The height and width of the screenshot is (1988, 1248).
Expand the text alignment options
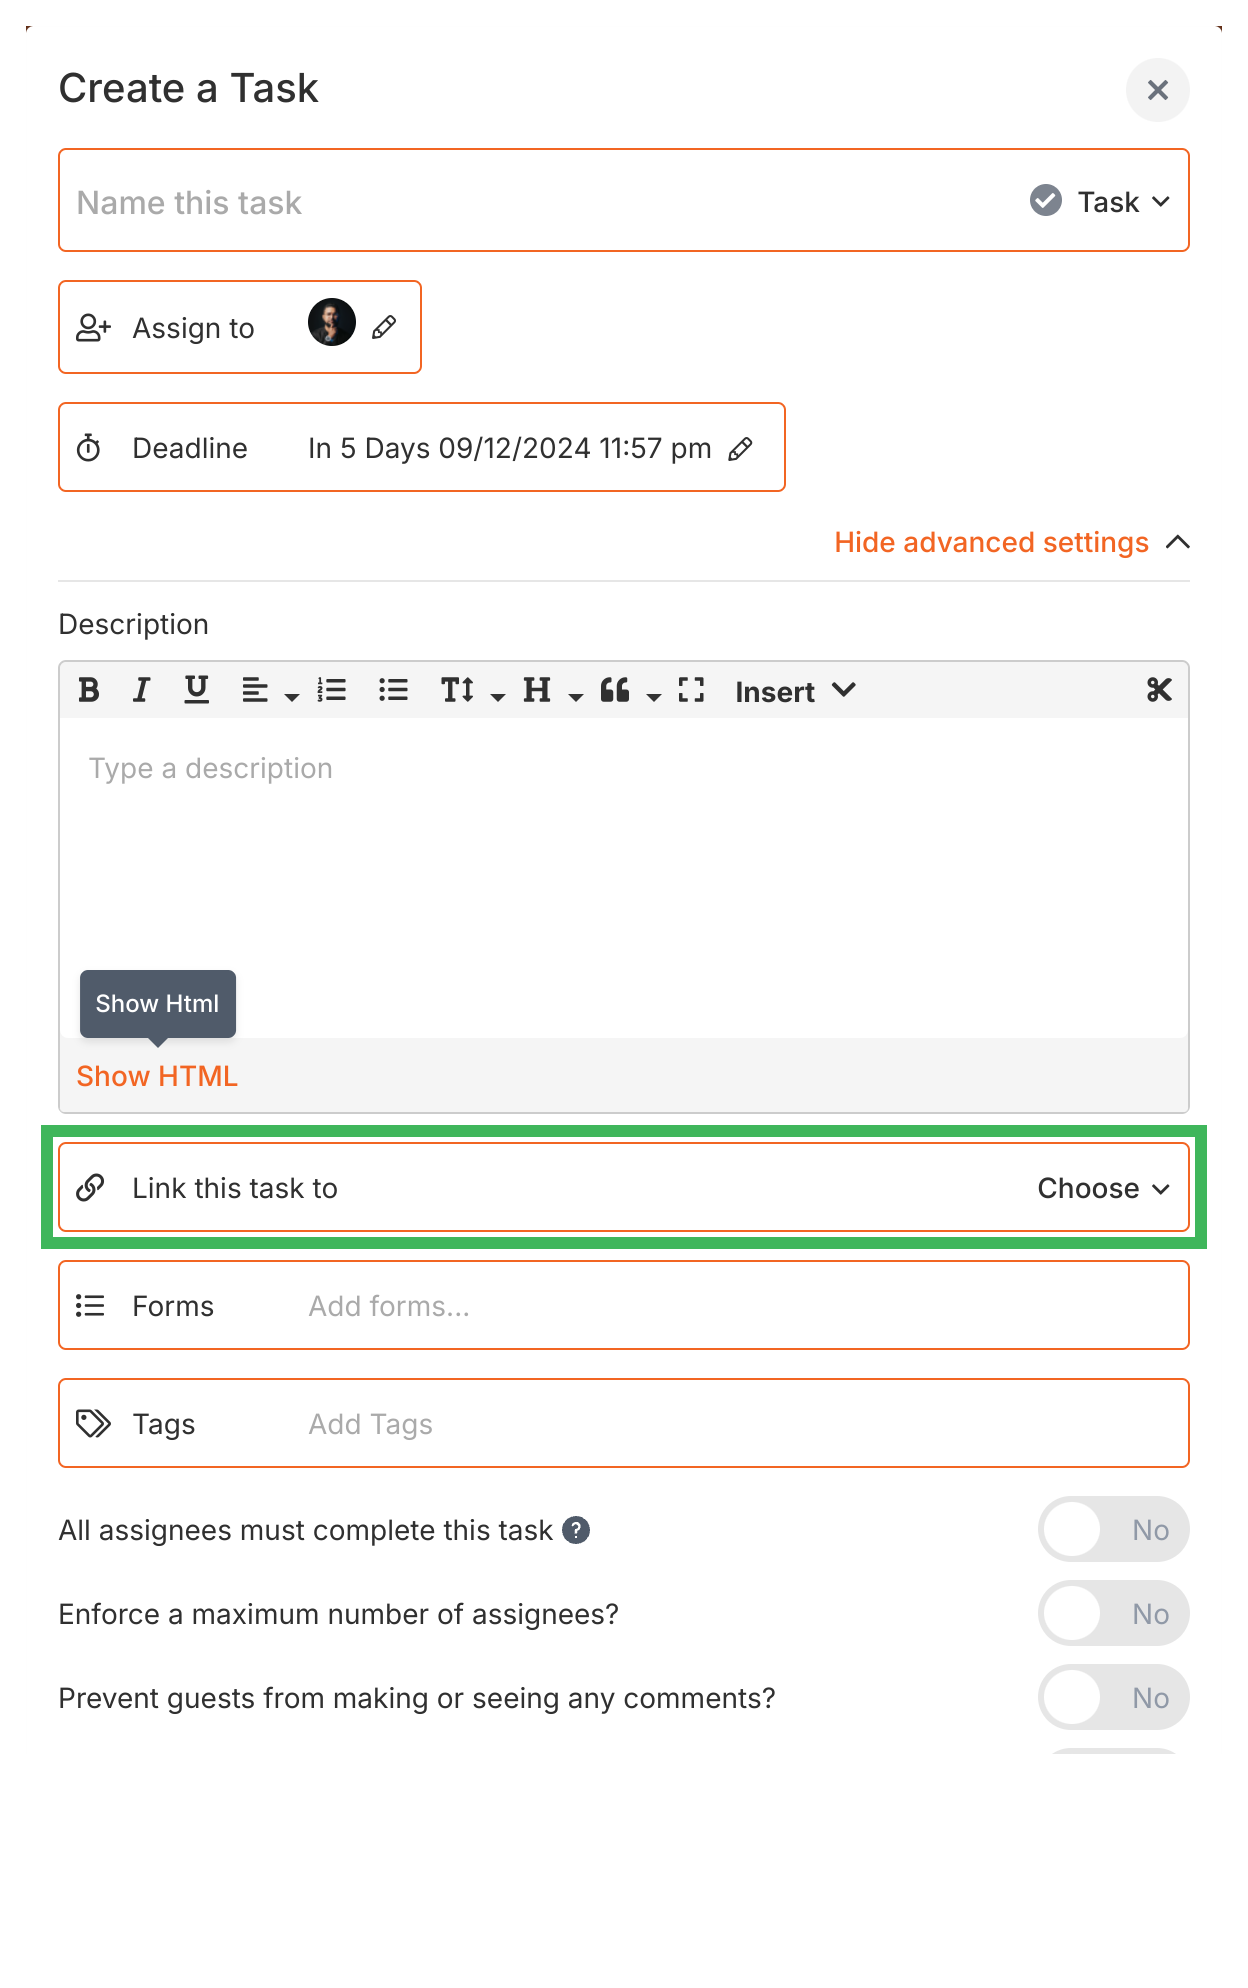pyautogui.click(x=291, y=695)
